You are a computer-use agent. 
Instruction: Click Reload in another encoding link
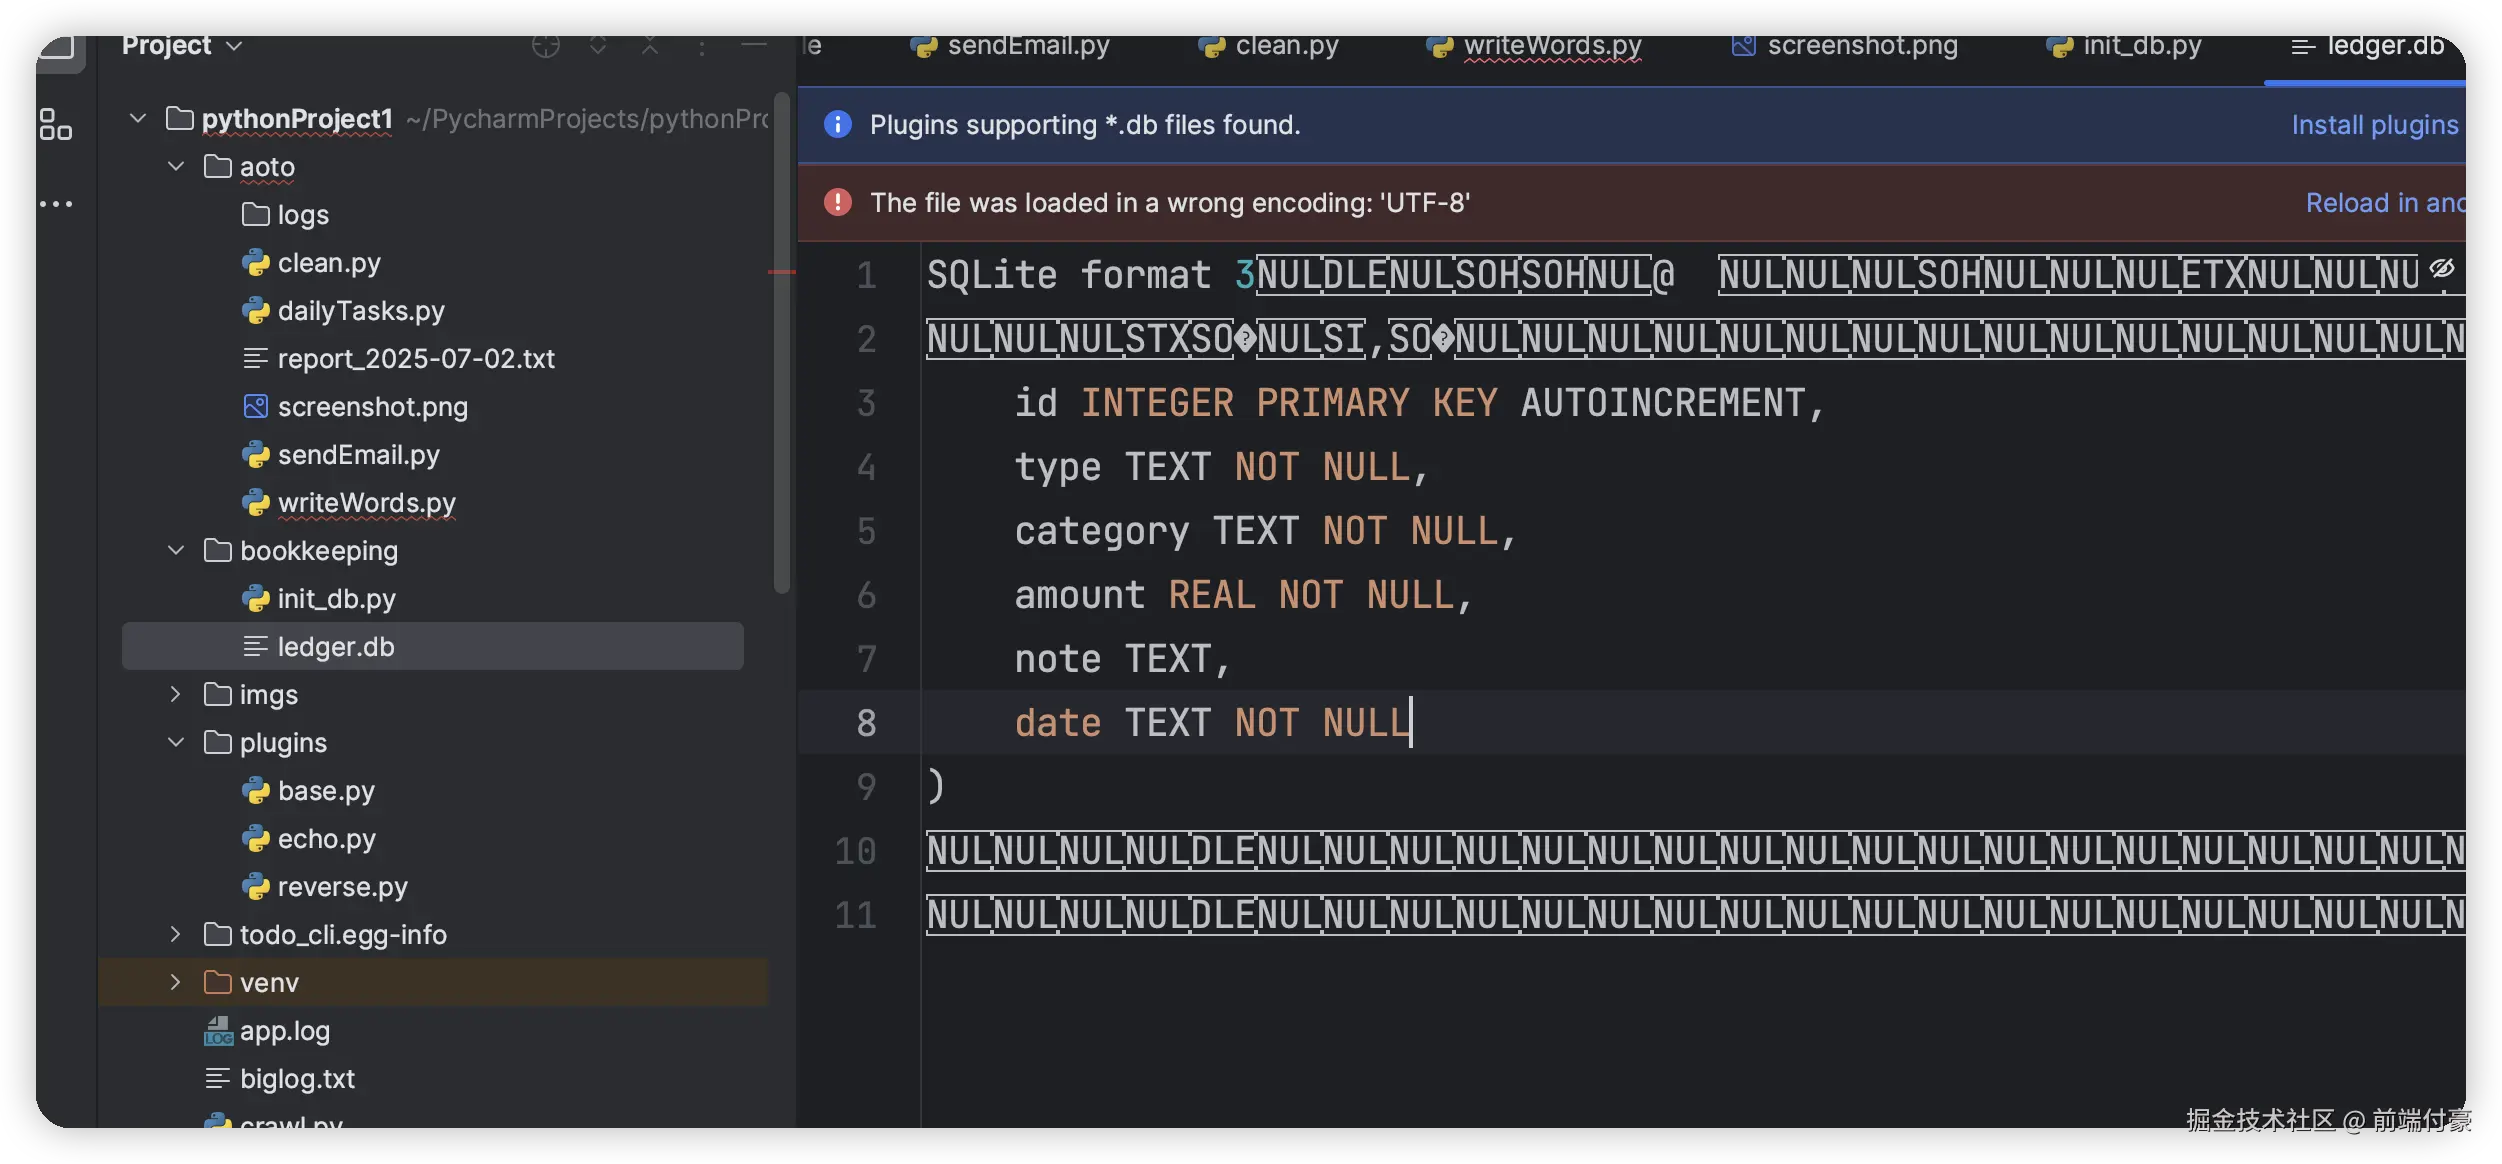(x=2384, y=203)
